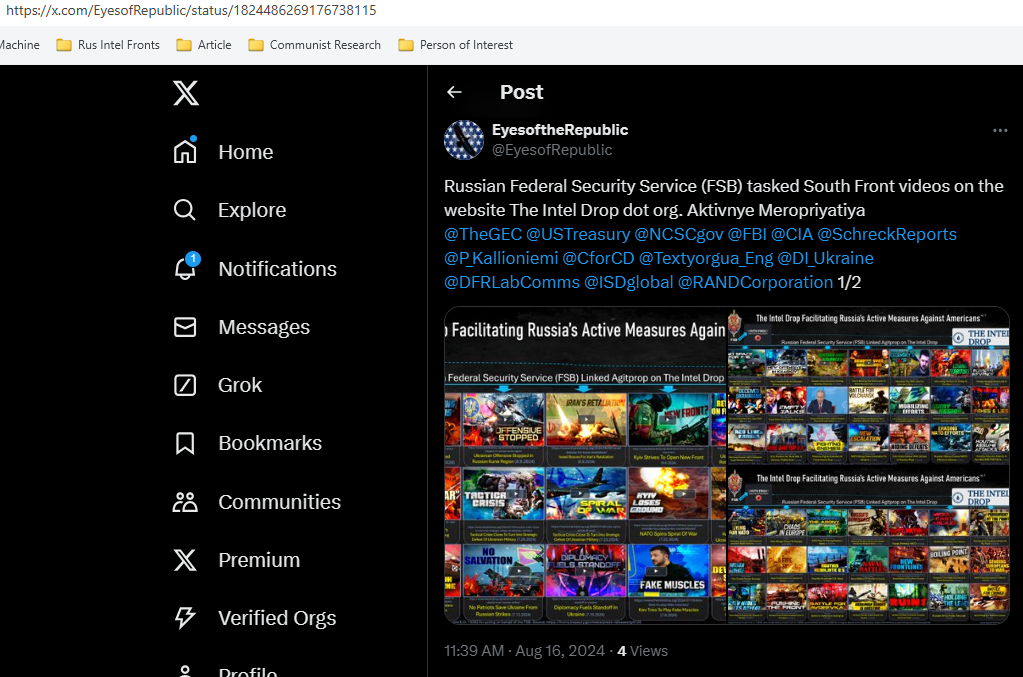Open the Person of Interest bookmark folder
The height and width of the screenshot is (677, 1023).
pos(455,45)
